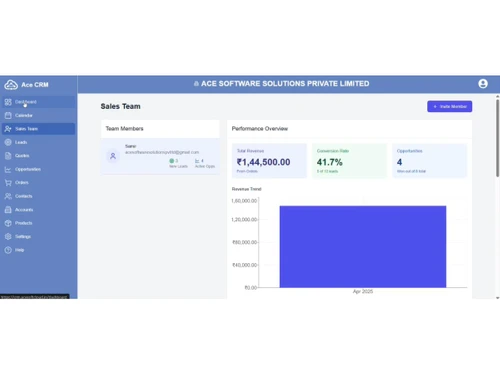
Task: Go to Contacts in the sidebar
Action: [38, 196]
